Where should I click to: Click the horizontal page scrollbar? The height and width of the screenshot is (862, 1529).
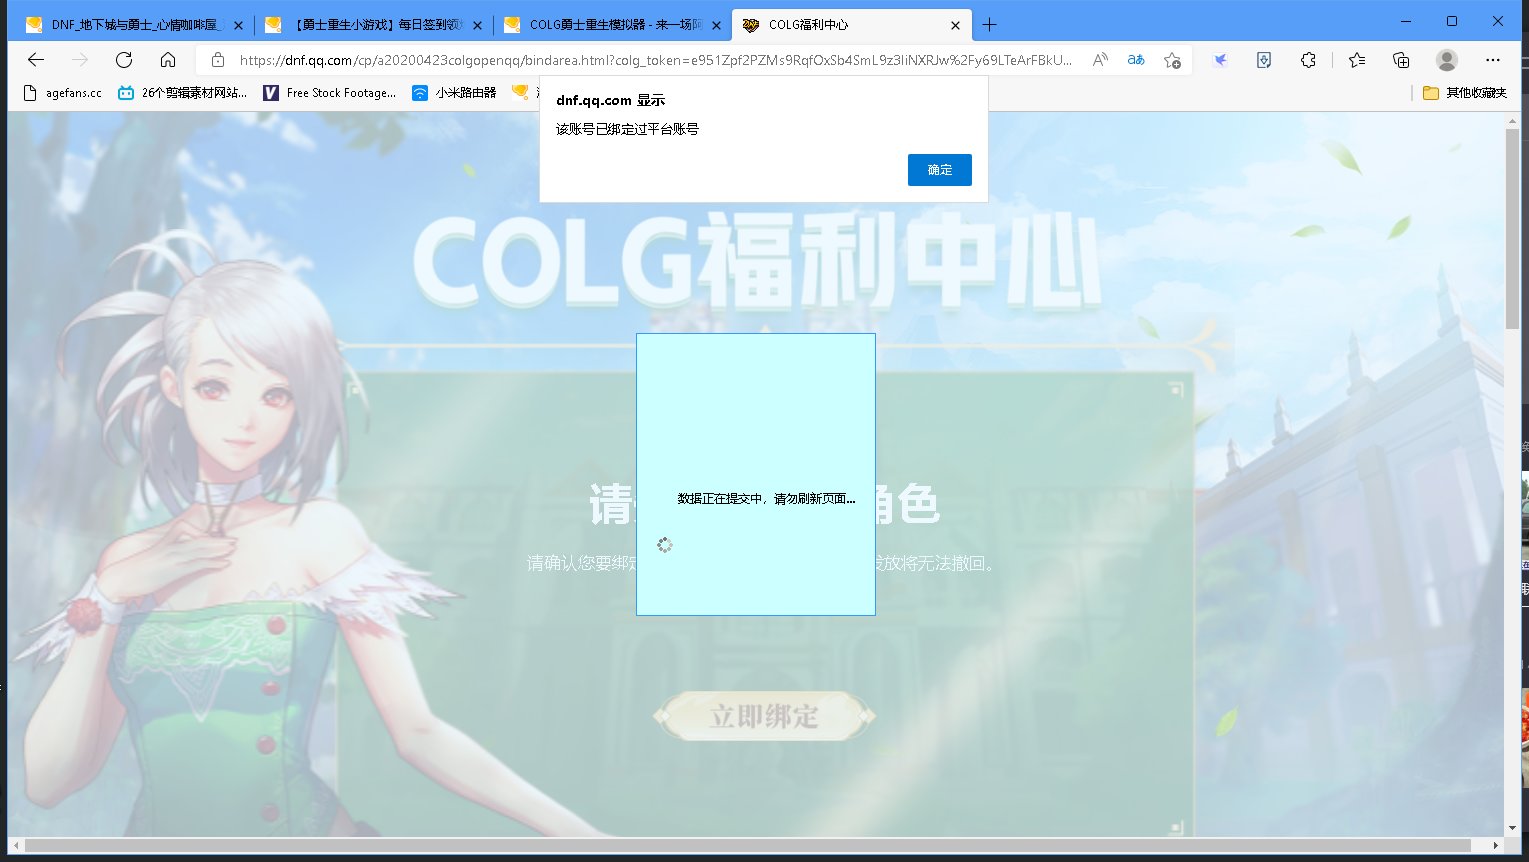750,846
